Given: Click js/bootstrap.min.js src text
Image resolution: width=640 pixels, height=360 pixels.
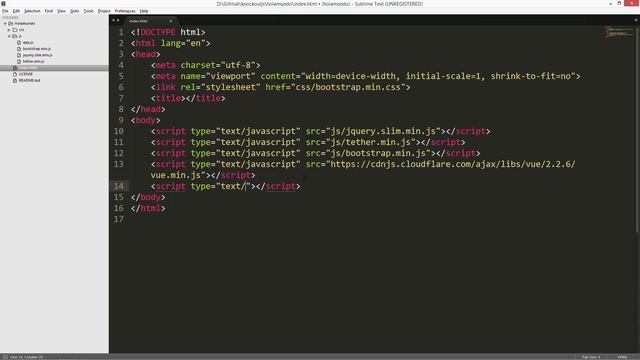Looking at the screenshot, I should click(378, 153).
